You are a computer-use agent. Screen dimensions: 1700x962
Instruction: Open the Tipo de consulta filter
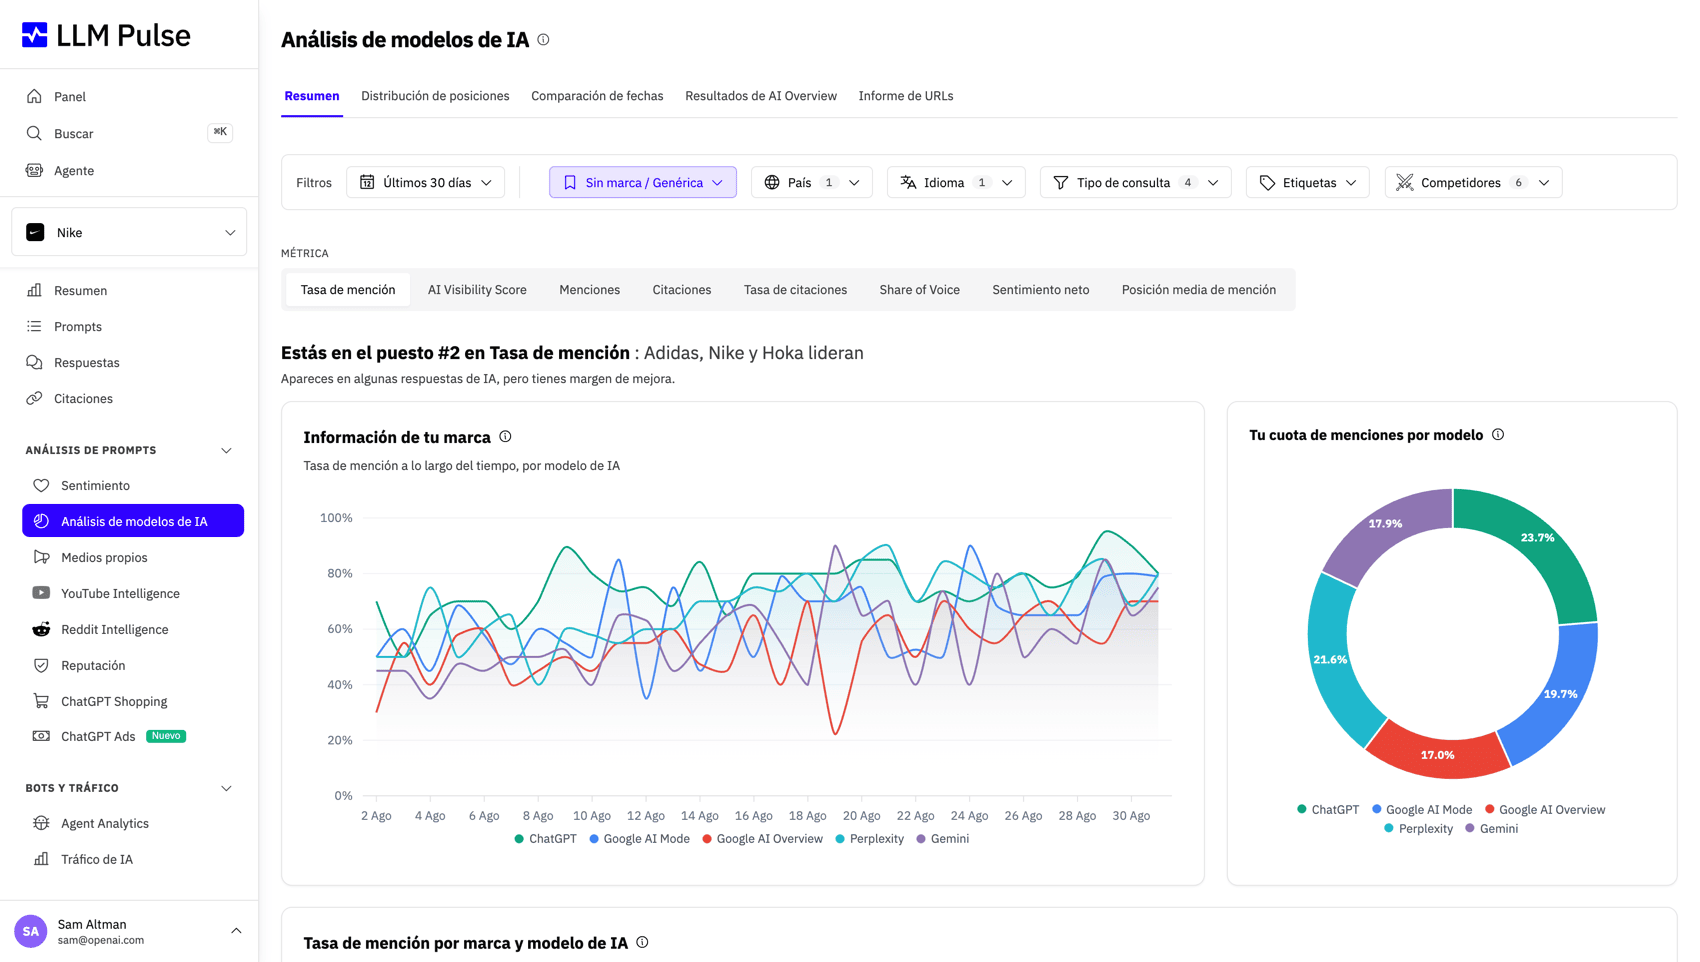tap(1136, 182)
